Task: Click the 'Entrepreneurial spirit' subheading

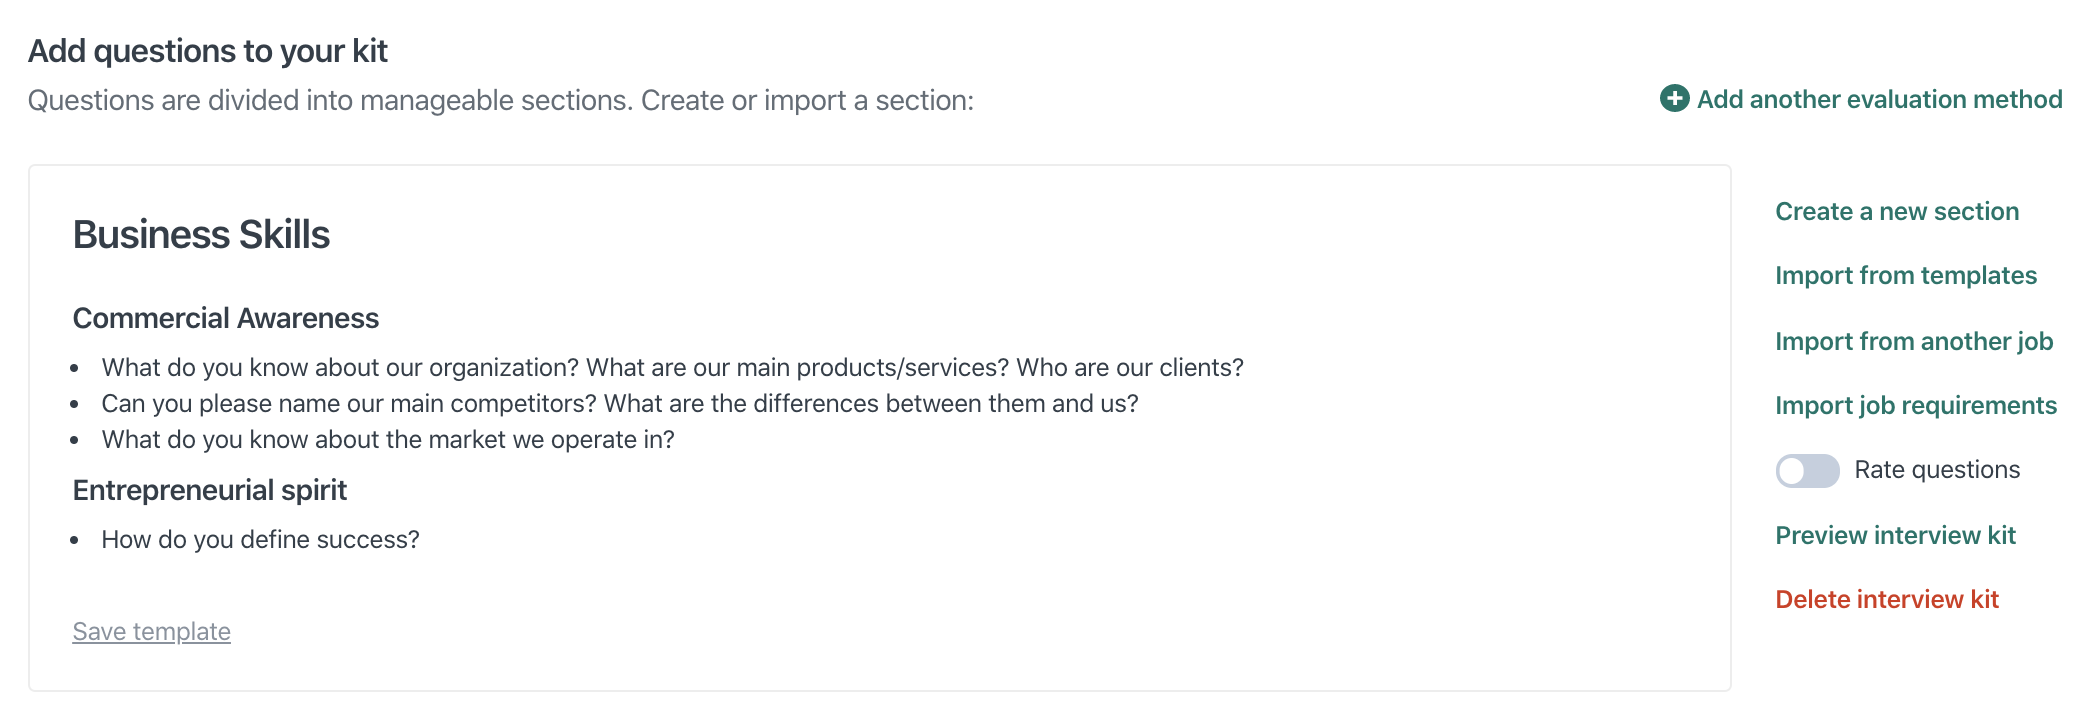Action: [210, 491]
